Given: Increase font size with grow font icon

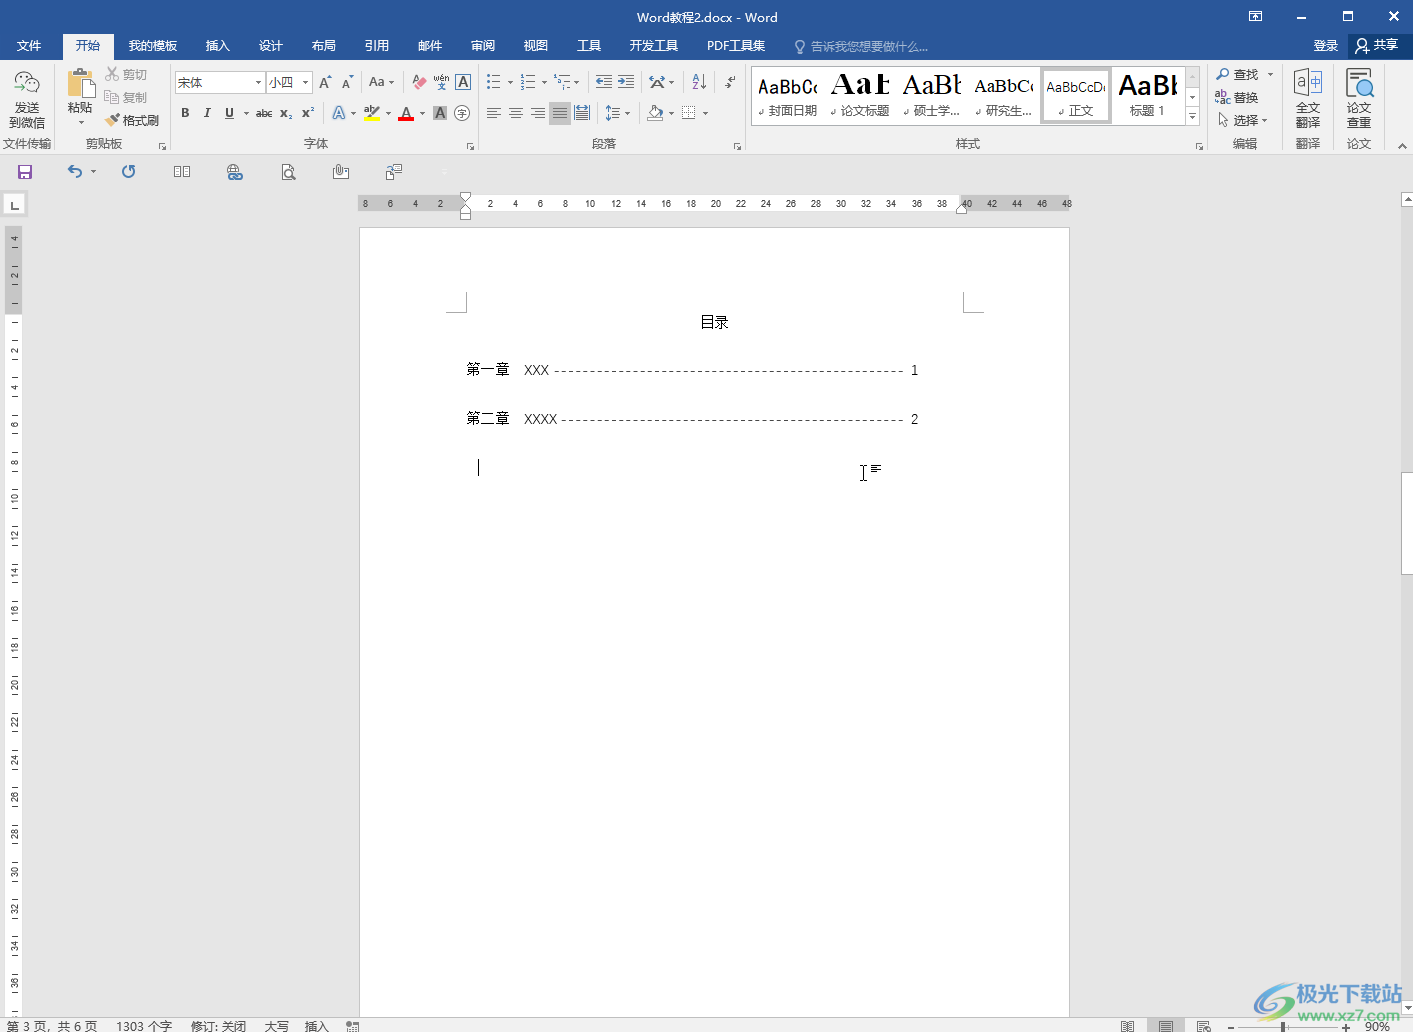Looking at the screenshot, I should click(325, 82).
